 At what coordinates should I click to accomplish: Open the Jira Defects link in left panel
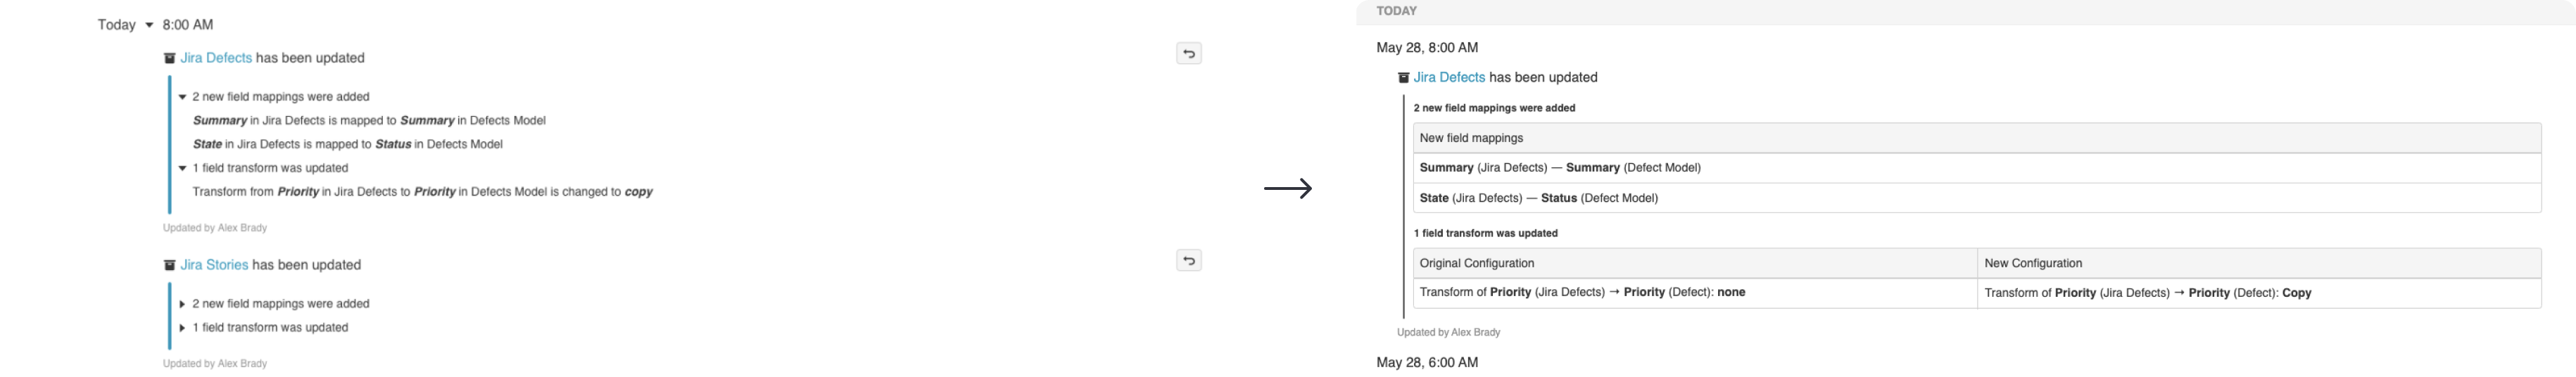click(x=216, y=58)
